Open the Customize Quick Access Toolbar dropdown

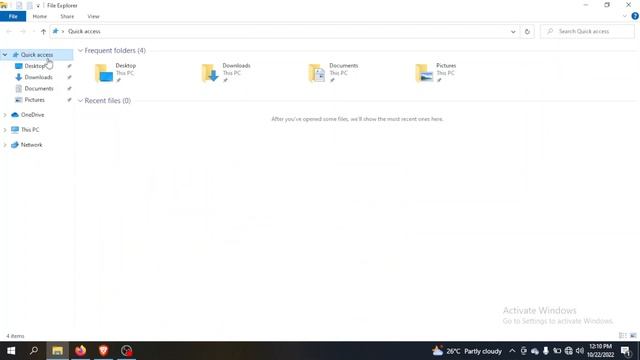(x=38, y=6)
